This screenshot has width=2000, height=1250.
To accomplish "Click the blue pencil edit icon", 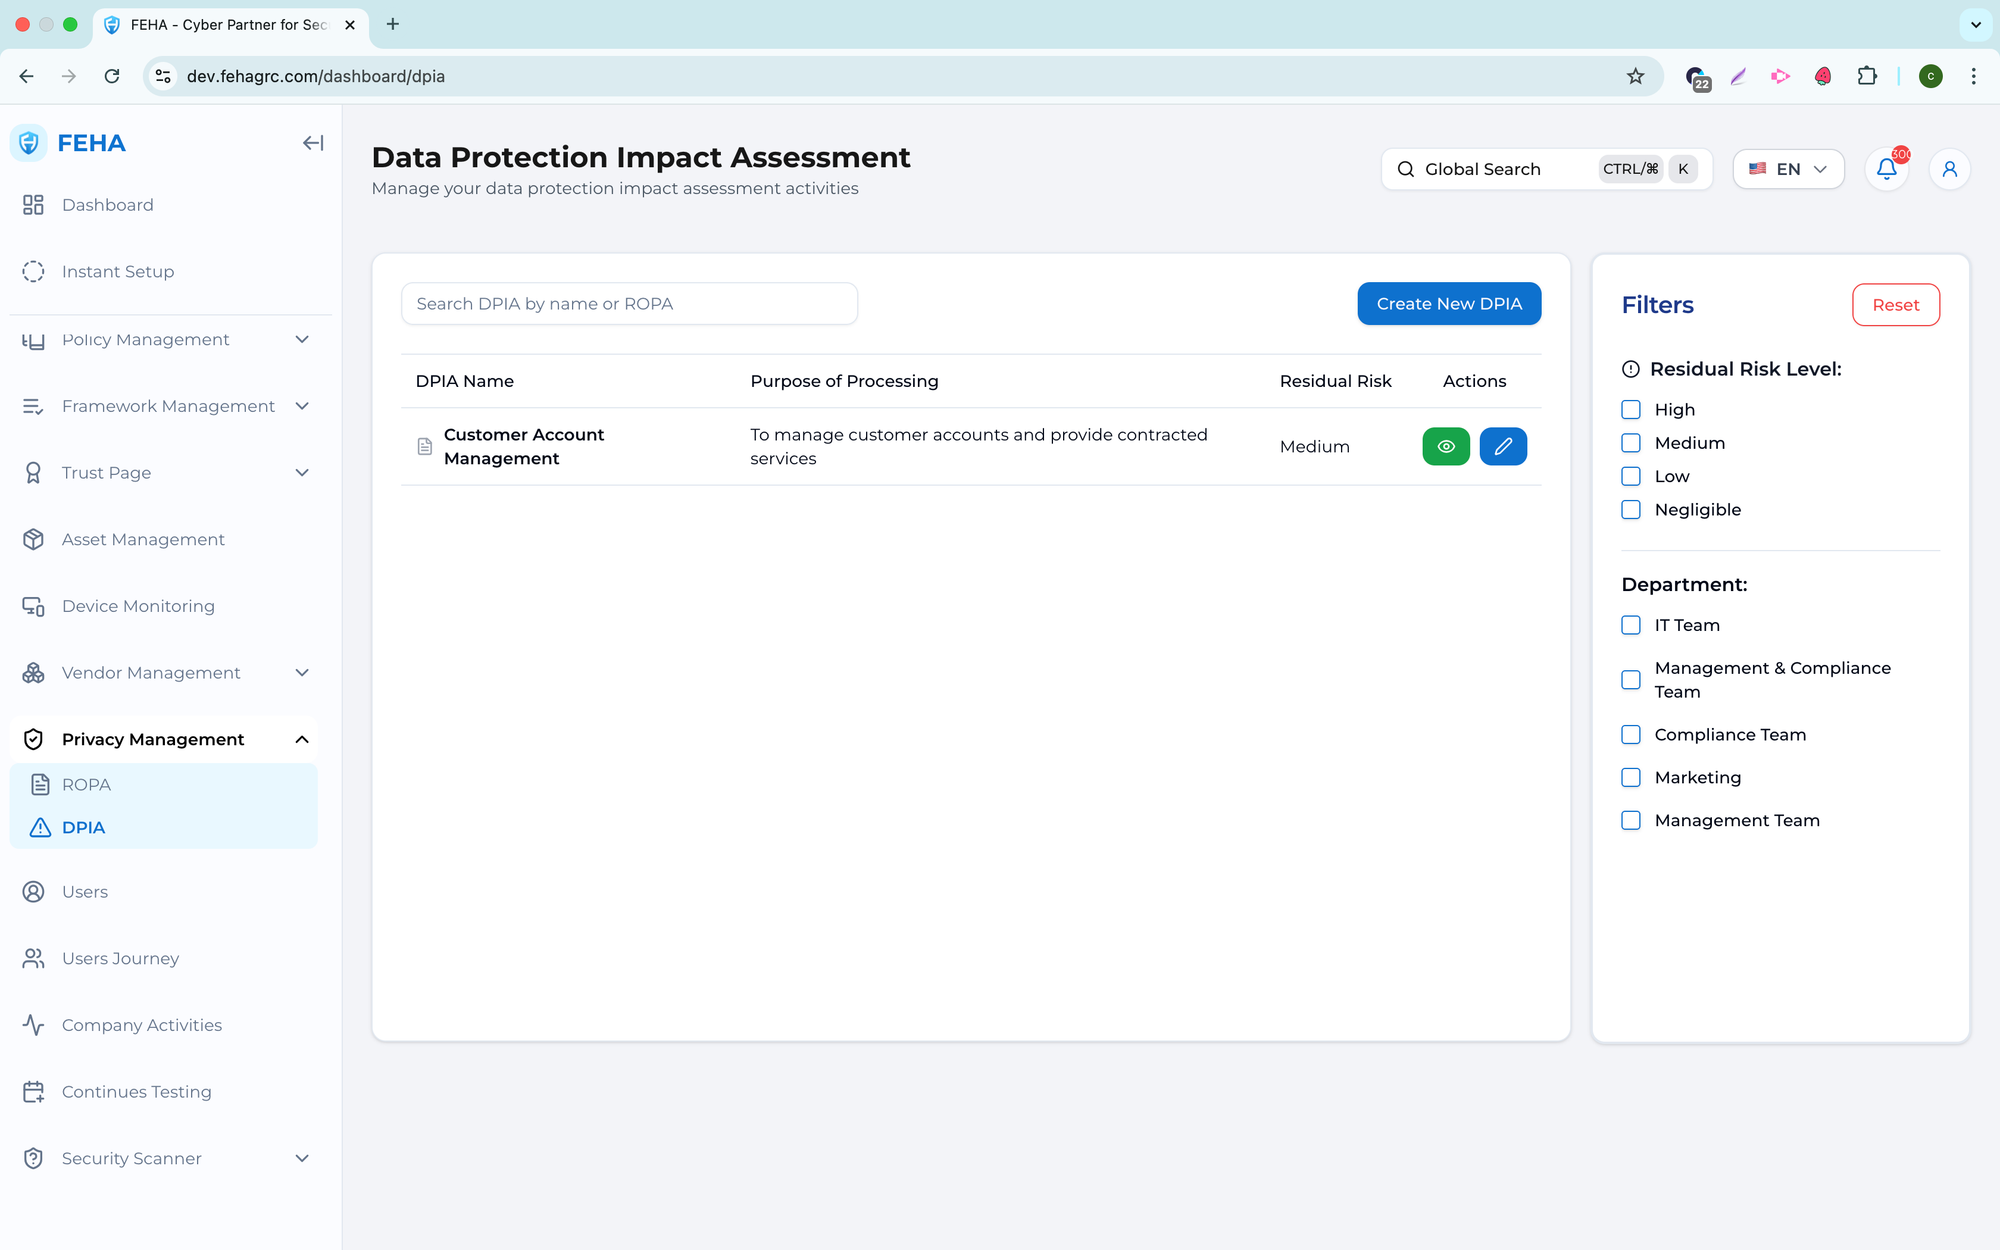I will click(x=1502, y=446).
